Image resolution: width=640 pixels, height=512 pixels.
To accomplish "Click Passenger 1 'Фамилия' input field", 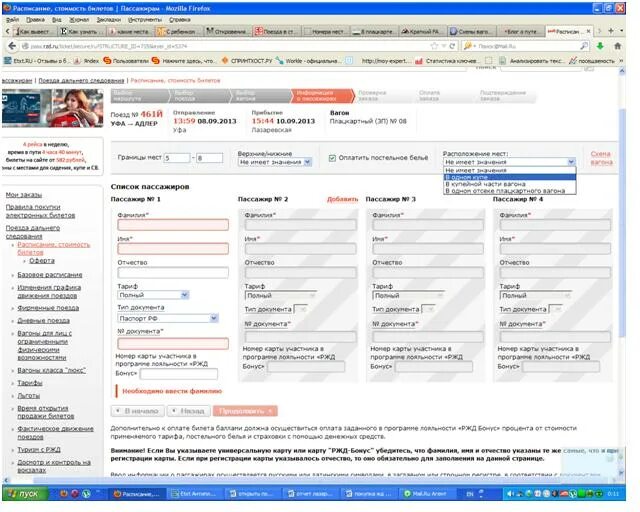I will pos(173,225).
